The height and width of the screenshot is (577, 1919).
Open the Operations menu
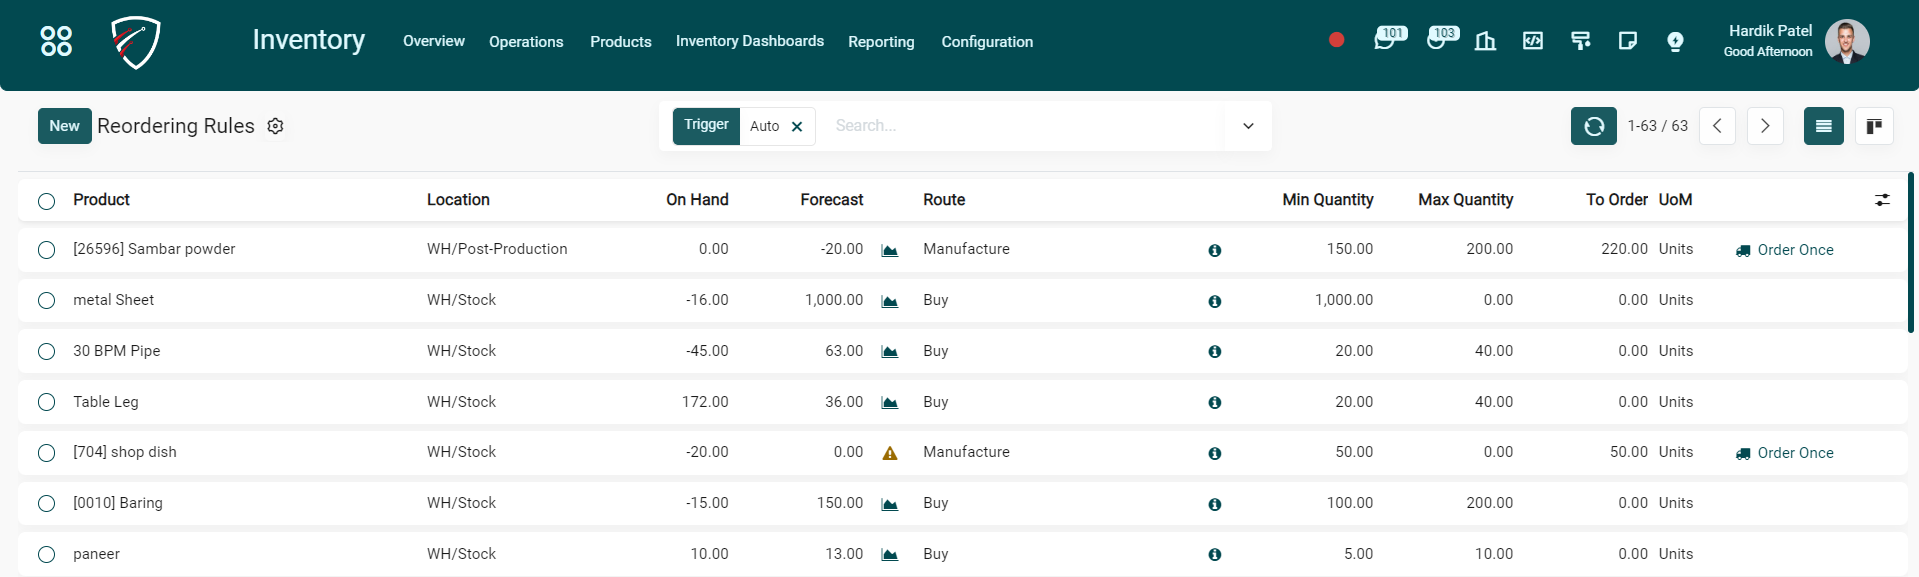526,42
